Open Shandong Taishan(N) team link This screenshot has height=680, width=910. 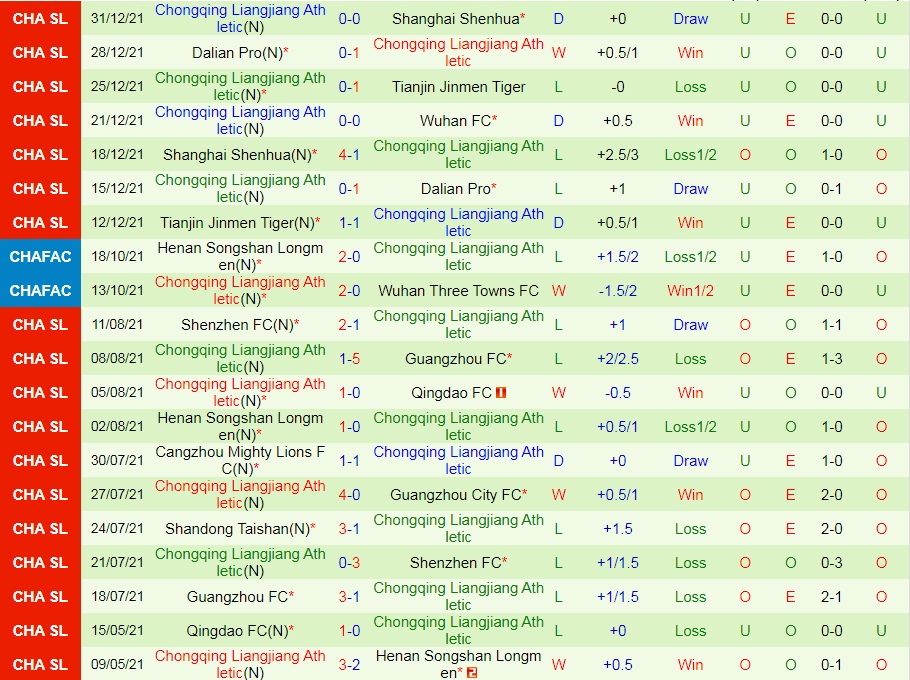click(x=237, y=529)
